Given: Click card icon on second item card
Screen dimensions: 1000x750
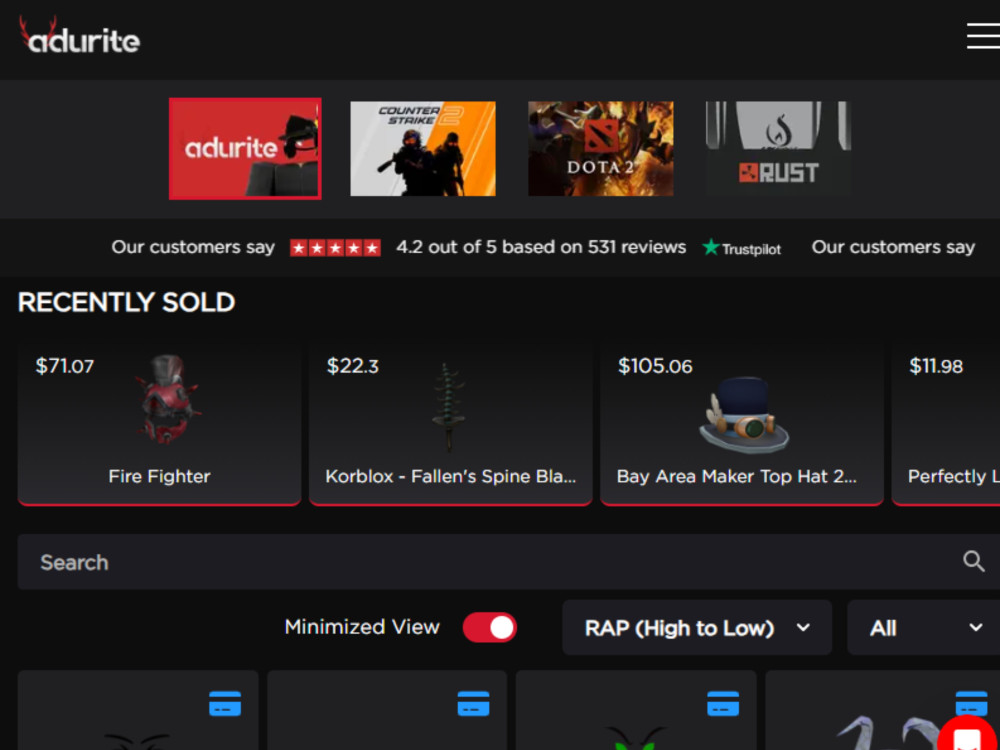Looking at the screenshot, I should (473, 703).
